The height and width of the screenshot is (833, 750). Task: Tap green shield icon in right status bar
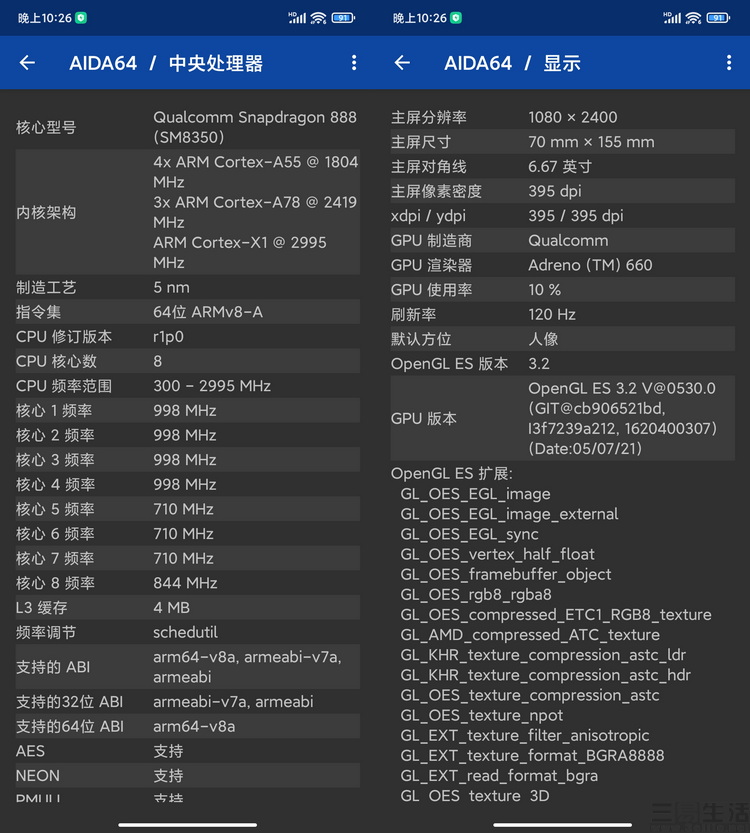tap(456, 18)
